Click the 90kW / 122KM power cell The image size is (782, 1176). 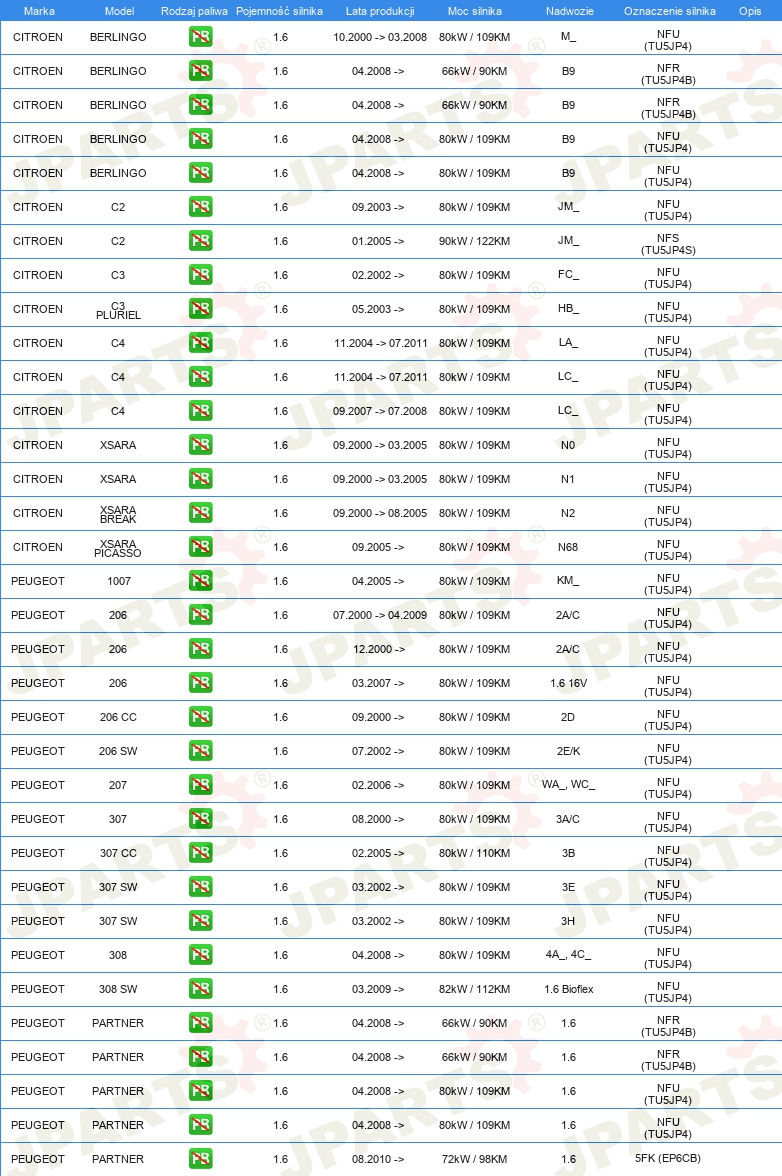475,241
